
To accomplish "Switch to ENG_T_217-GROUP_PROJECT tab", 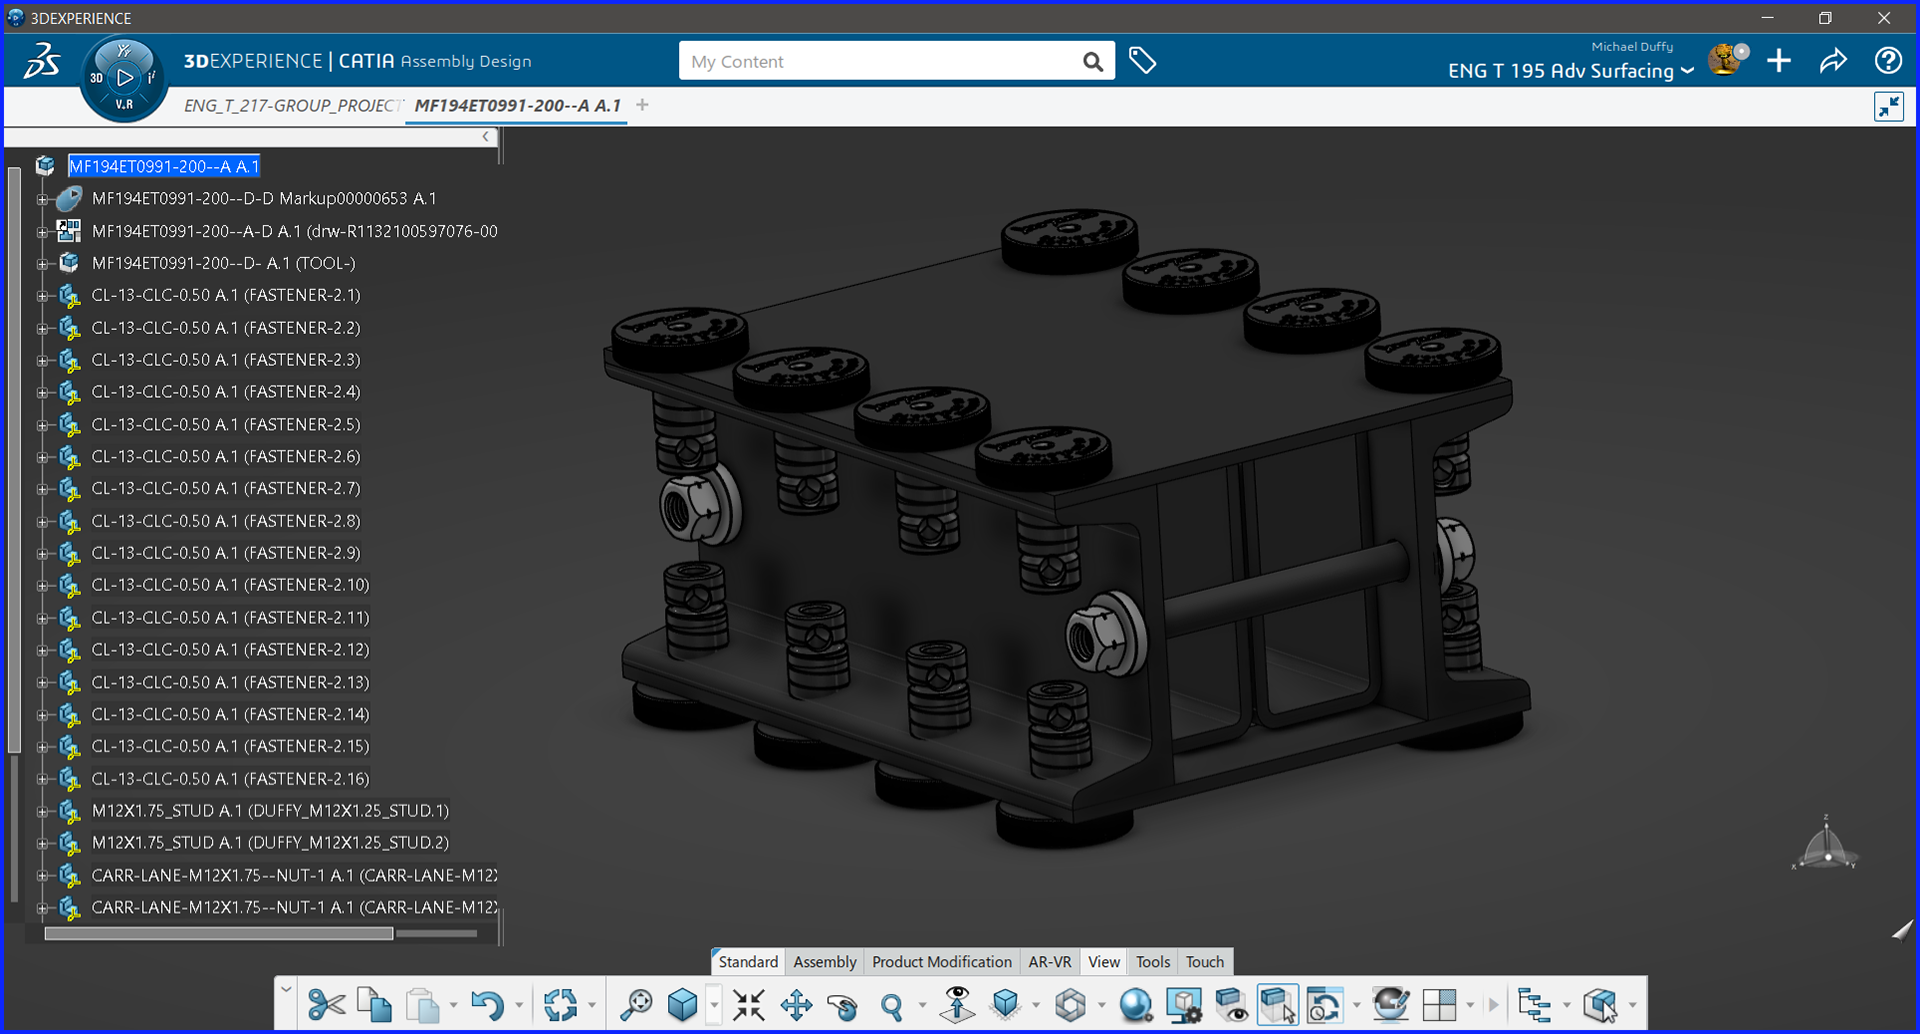I will [x=292, y=105].
